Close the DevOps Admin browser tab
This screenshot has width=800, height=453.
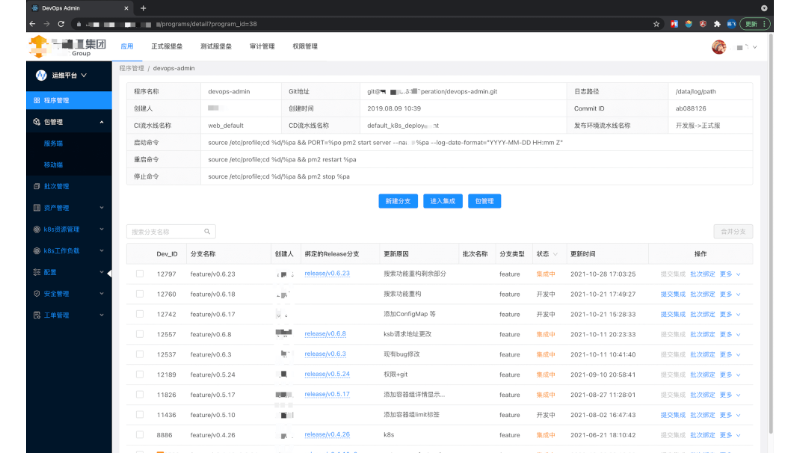127,8
